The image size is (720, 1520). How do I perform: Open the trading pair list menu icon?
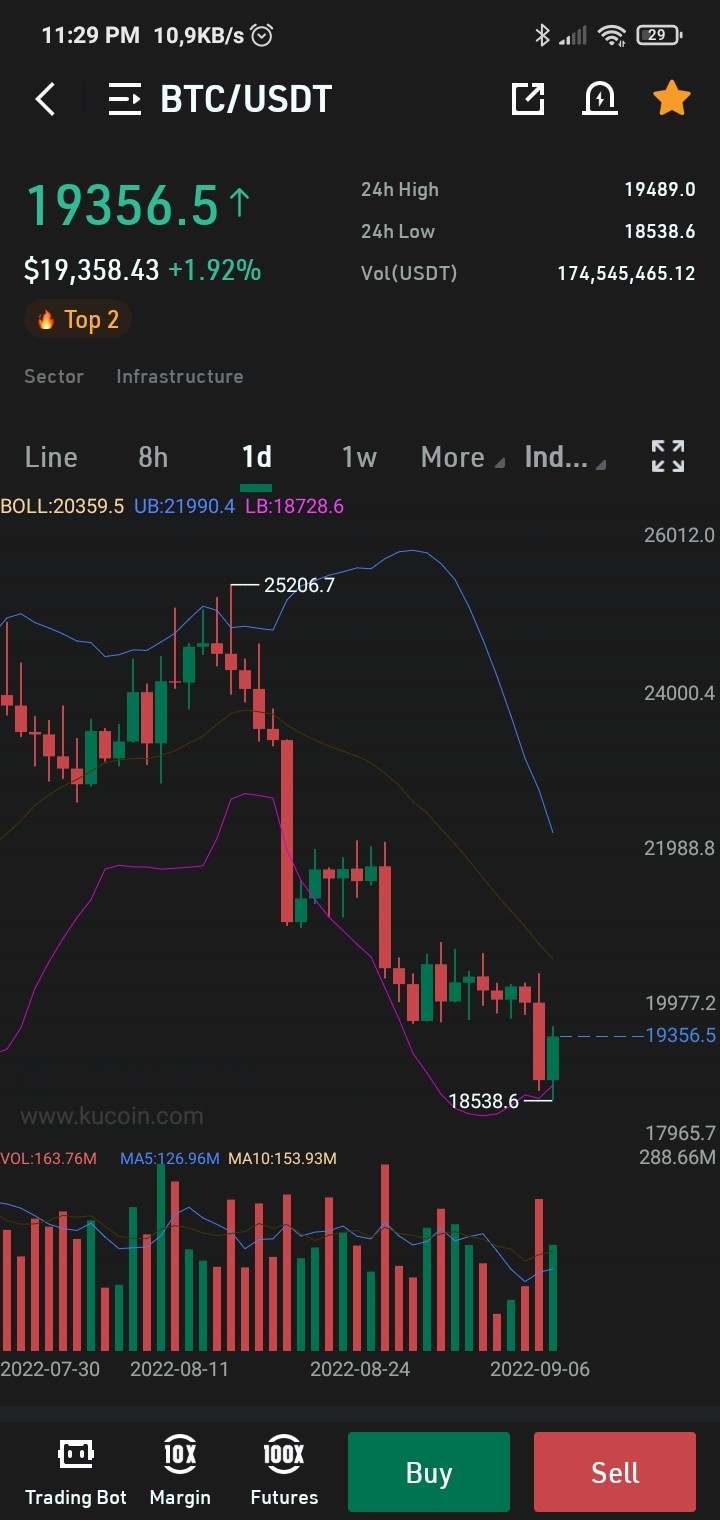(125, 99)
